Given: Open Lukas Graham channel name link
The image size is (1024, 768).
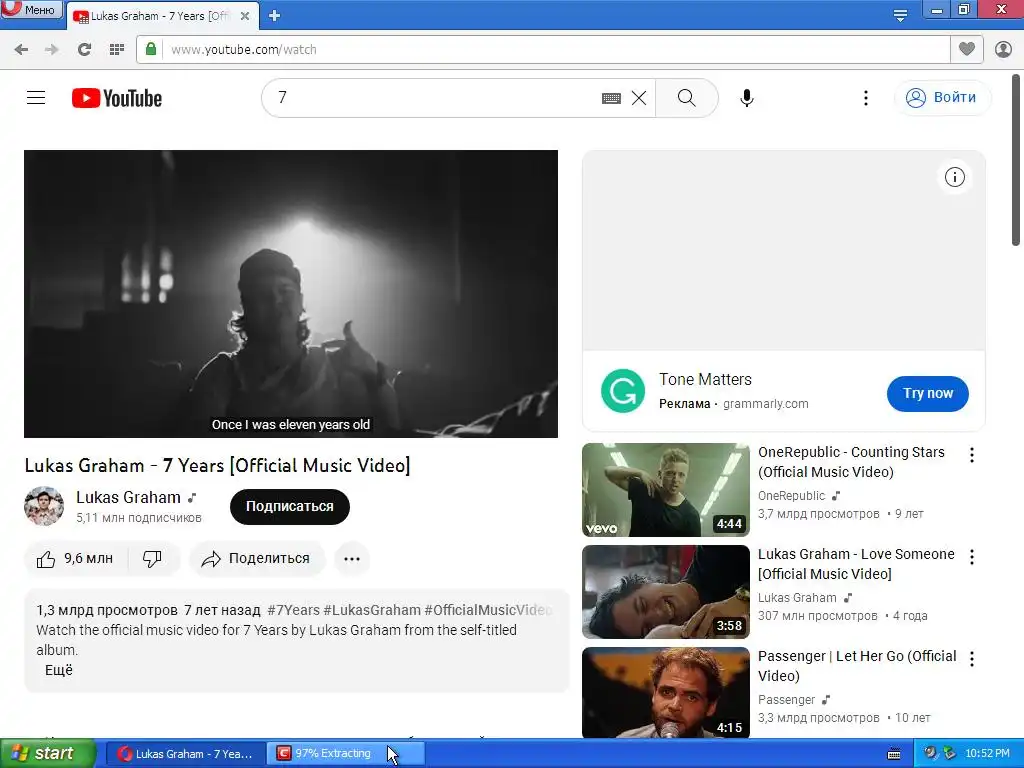Looking at the screenshot, I should pyautogui.click(x=128, y=498).
